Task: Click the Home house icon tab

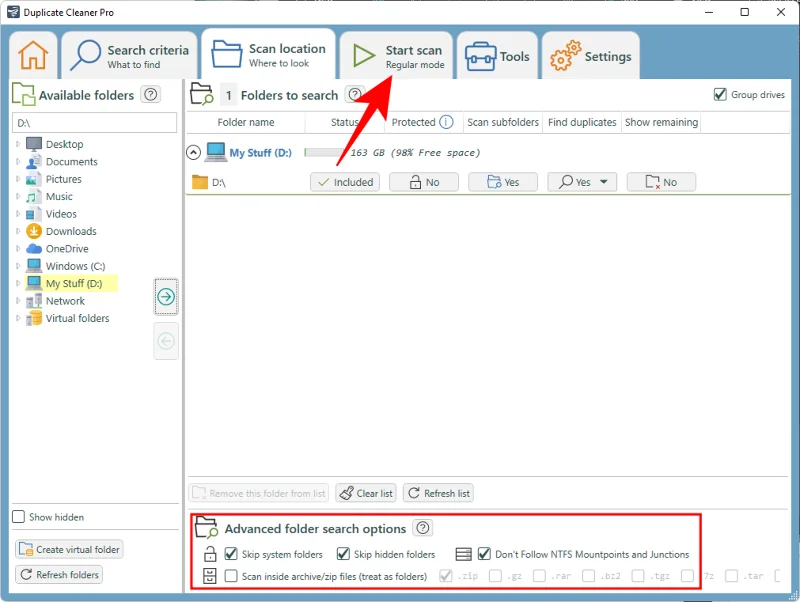Action: [33, 56]
